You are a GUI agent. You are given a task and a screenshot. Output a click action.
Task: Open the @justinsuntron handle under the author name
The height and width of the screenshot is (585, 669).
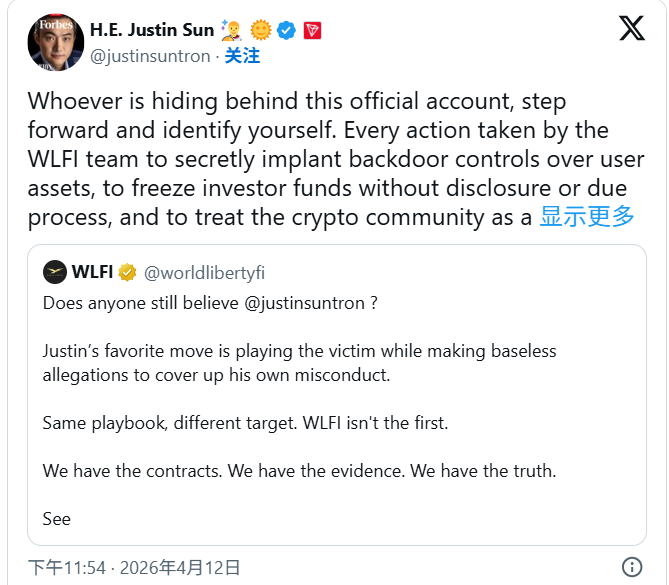[151, 56]
